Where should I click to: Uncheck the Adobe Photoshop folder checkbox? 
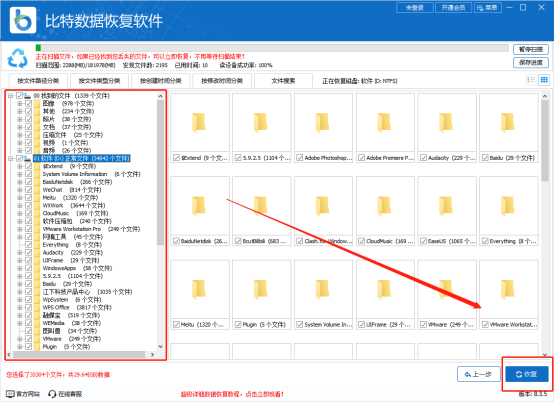pos(300,158)
